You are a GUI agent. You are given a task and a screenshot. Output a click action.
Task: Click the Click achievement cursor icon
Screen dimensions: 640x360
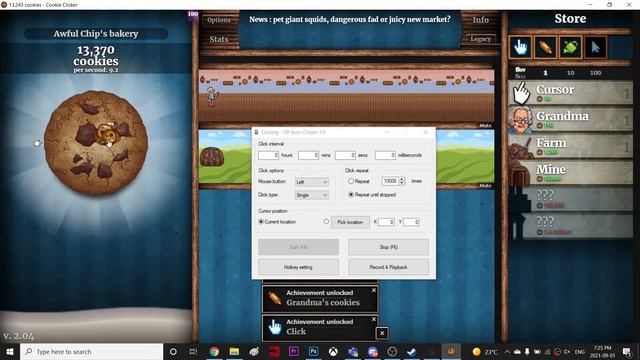point(275,327)
